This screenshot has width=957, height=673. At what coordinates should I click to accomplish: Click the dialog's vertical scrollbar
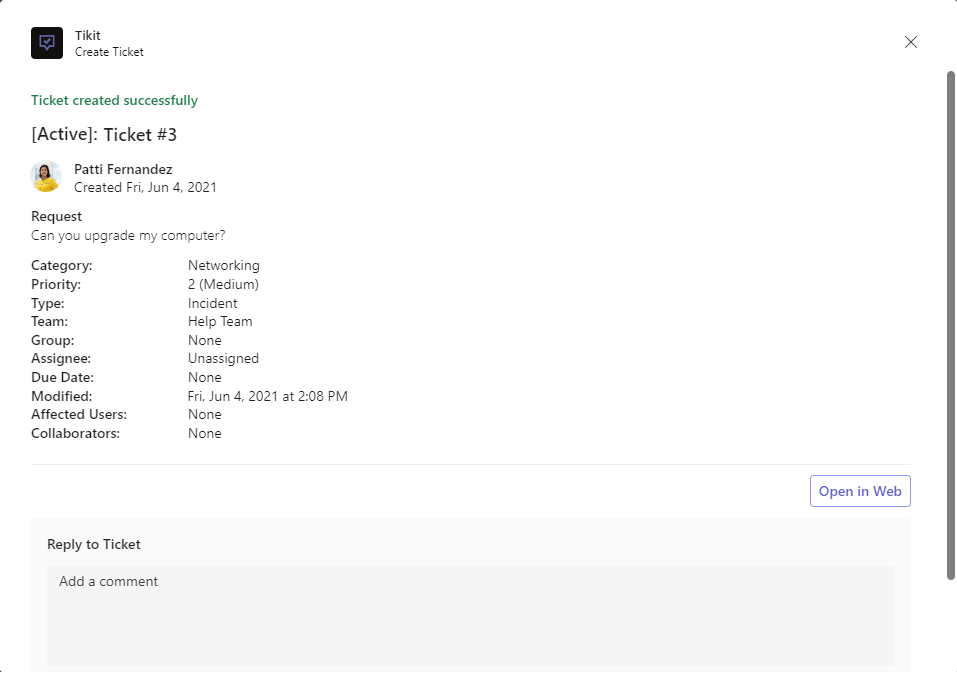tap(950, 320)
